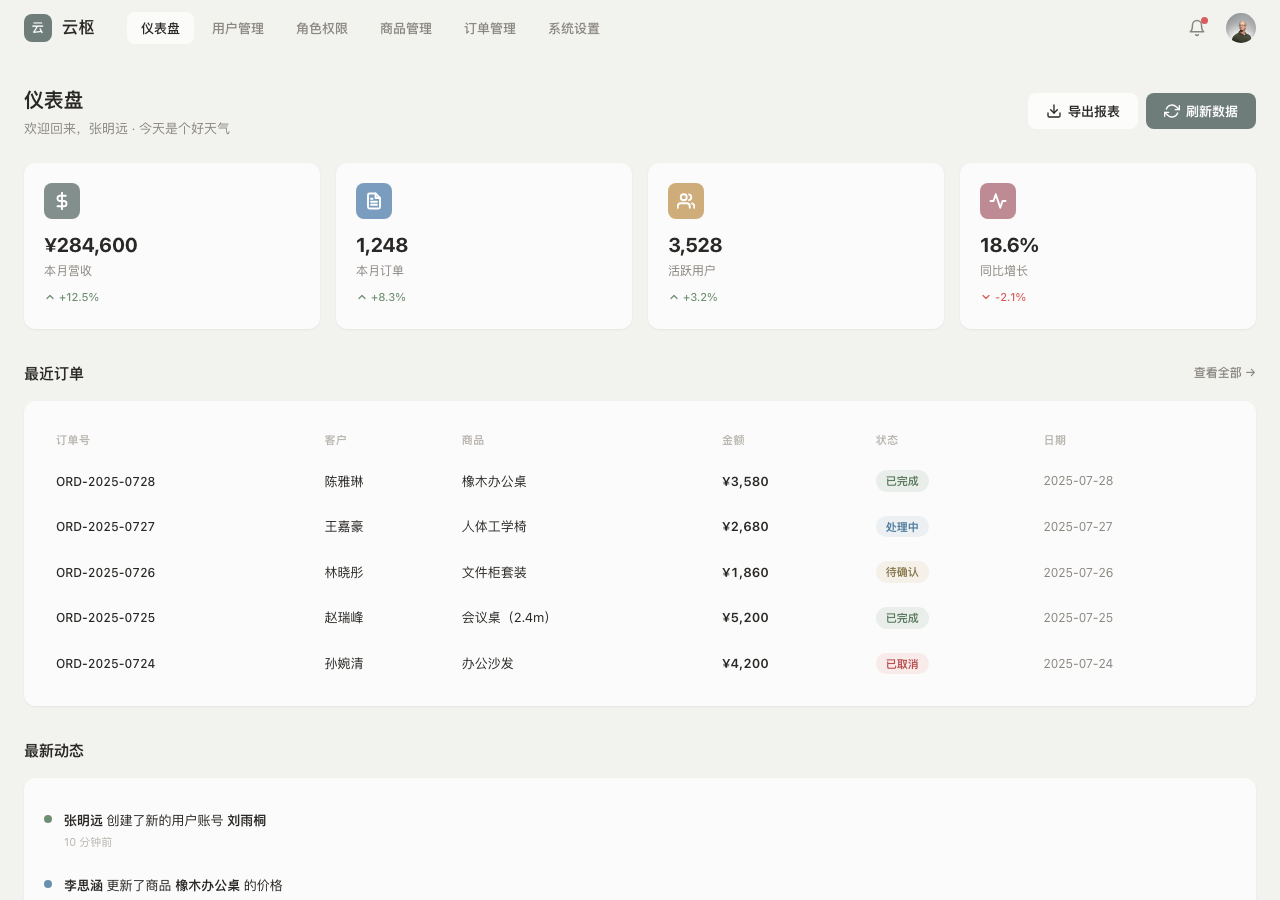Click the active users people icon
The image size is (1280, 900).
[686, 201]
